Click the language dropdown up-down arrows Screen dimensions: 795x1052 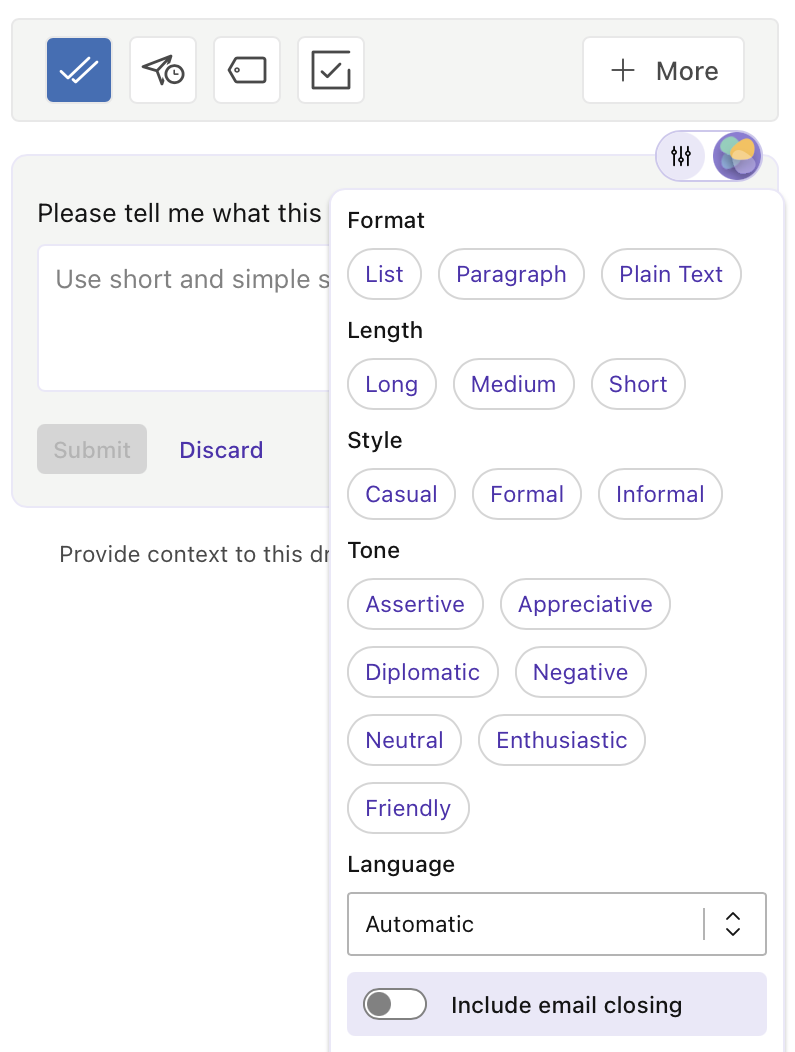733,924
